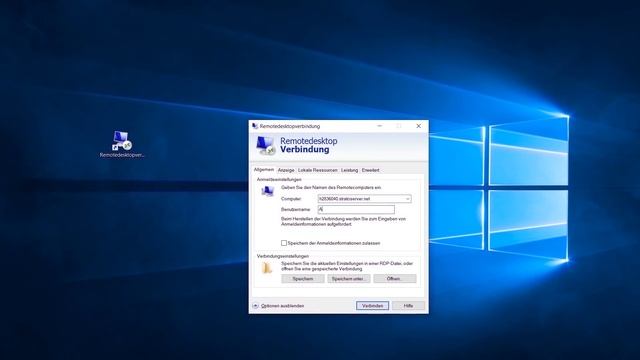Click the Optionen ausblenden link
640x360 pixels.
pos(282,306)
